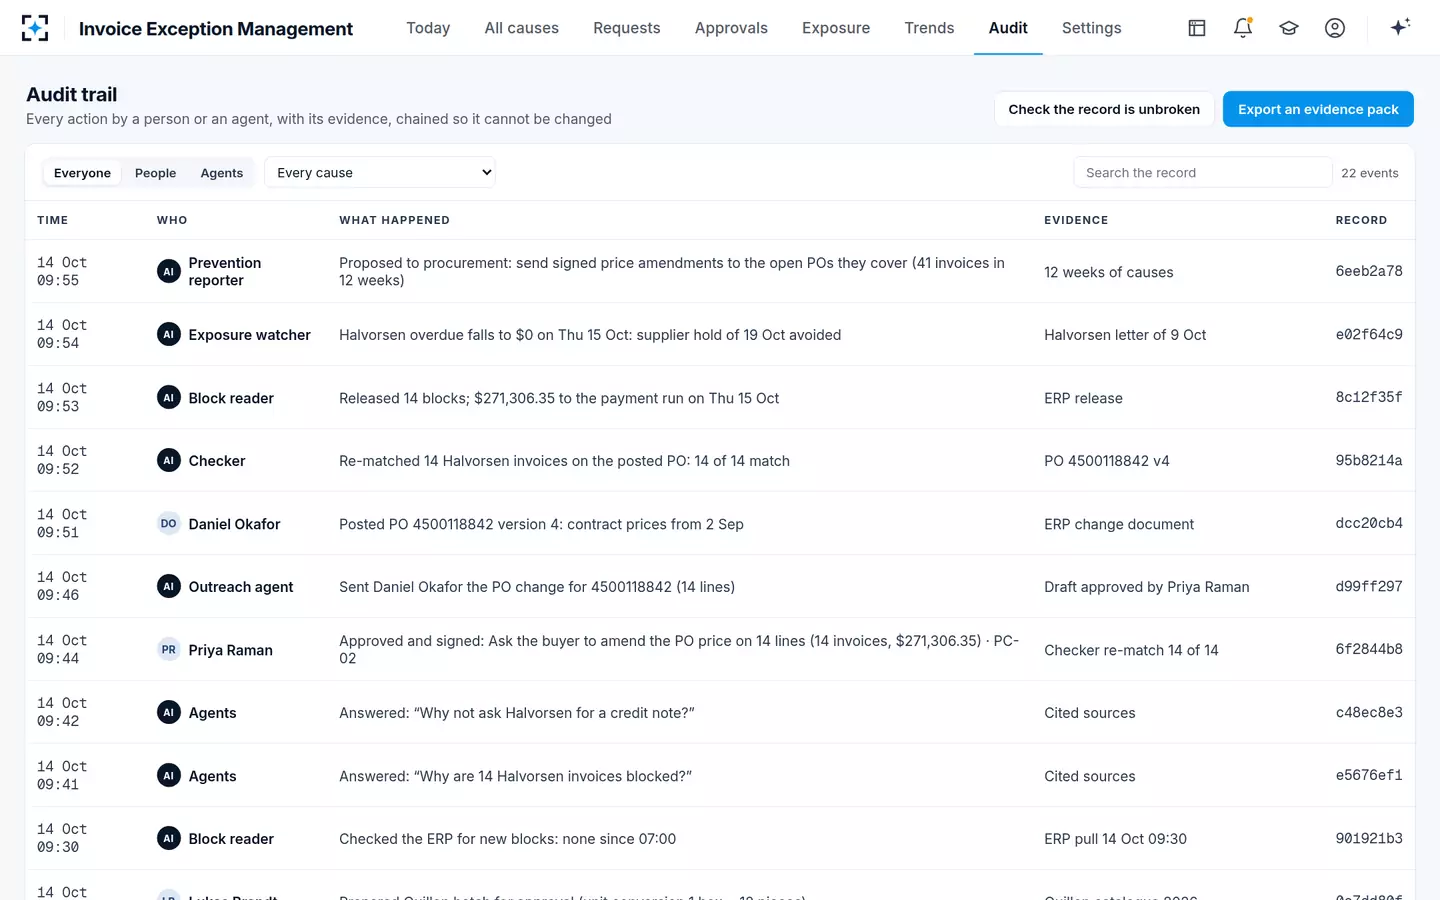This screenshot has width=1440, height=900.
Task: Click the DO avatar beside Daniel Okafor
Action: (x=169, y=523)
